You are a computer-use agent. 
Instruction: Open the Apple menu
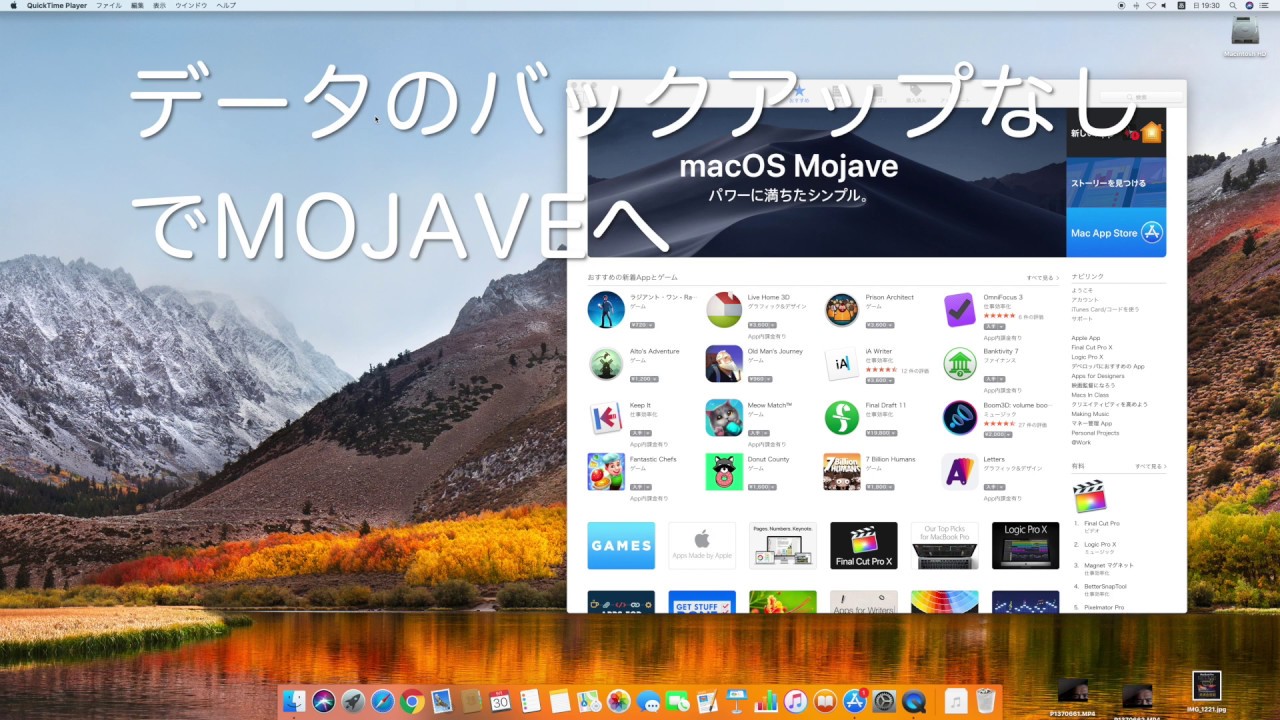(13, 5)
